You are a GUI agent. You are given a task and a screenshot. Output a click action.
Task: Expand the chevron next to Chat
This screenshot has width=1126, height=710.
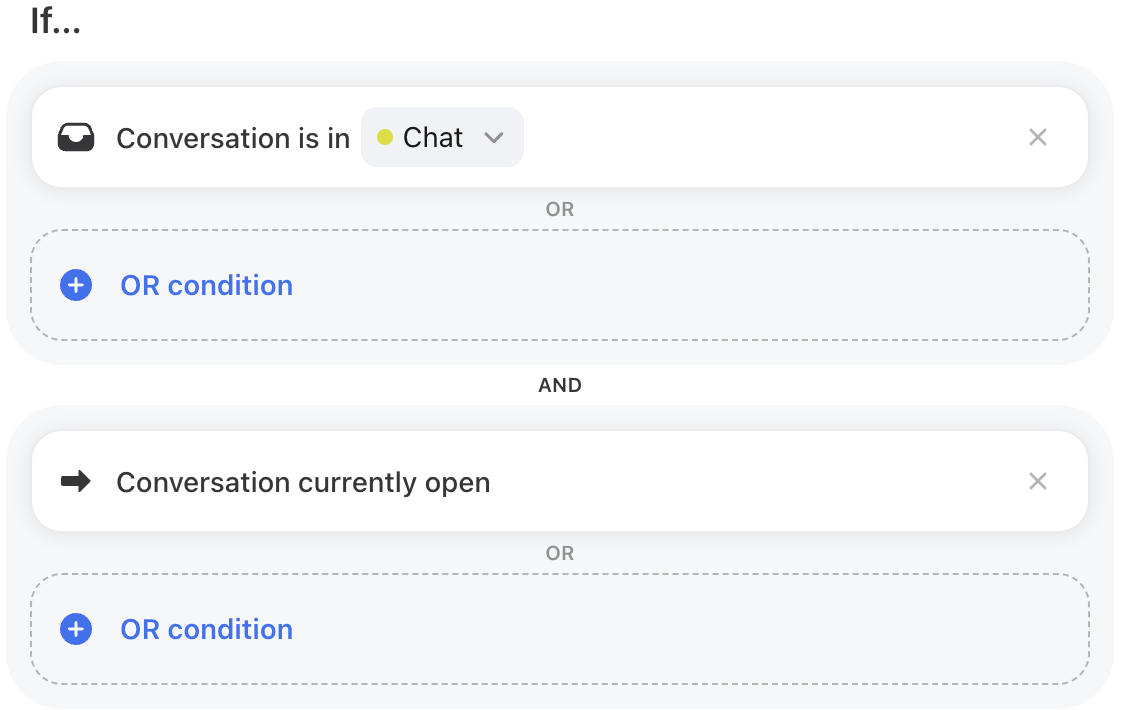494,137
